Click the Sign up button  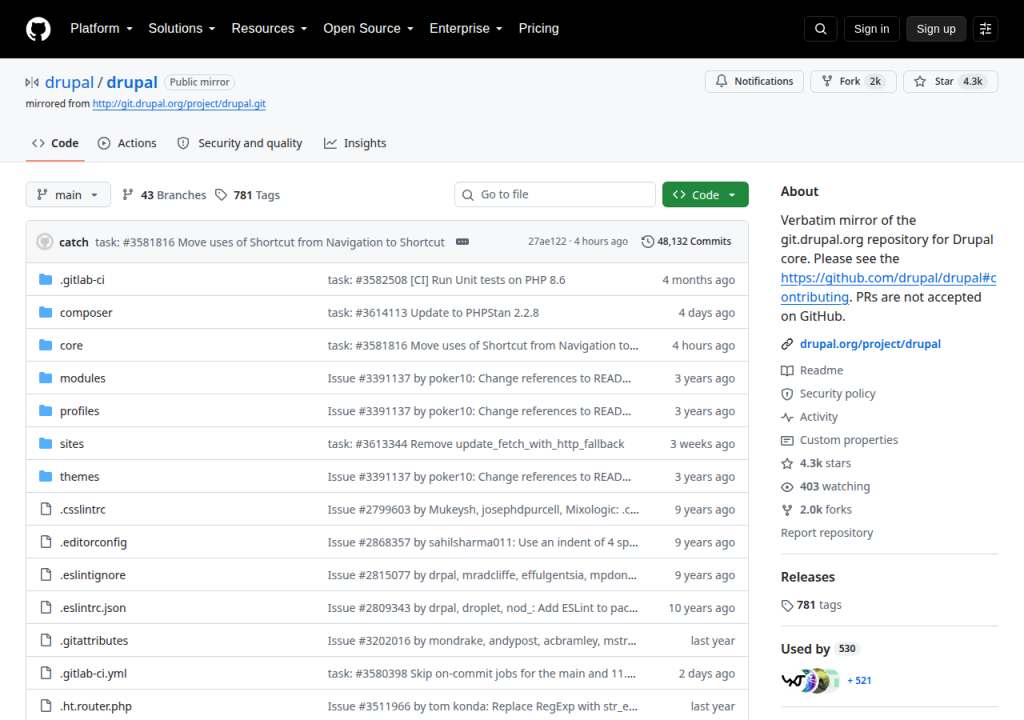(936, 29)
